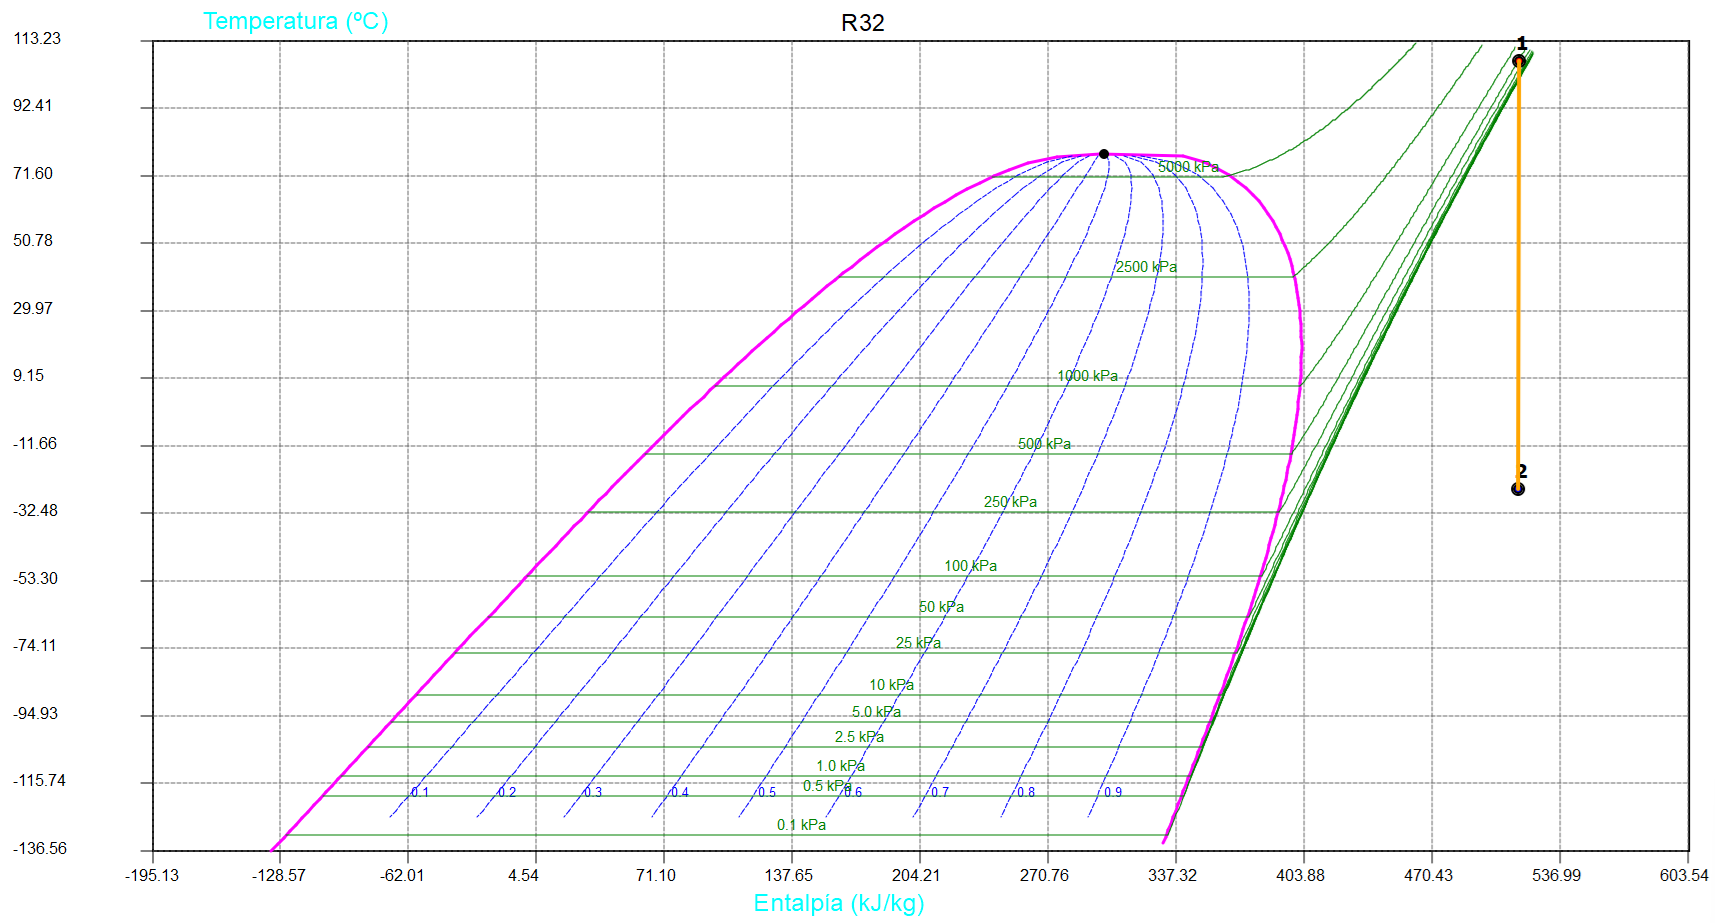Click state point 2 marker

point(1518,489)
